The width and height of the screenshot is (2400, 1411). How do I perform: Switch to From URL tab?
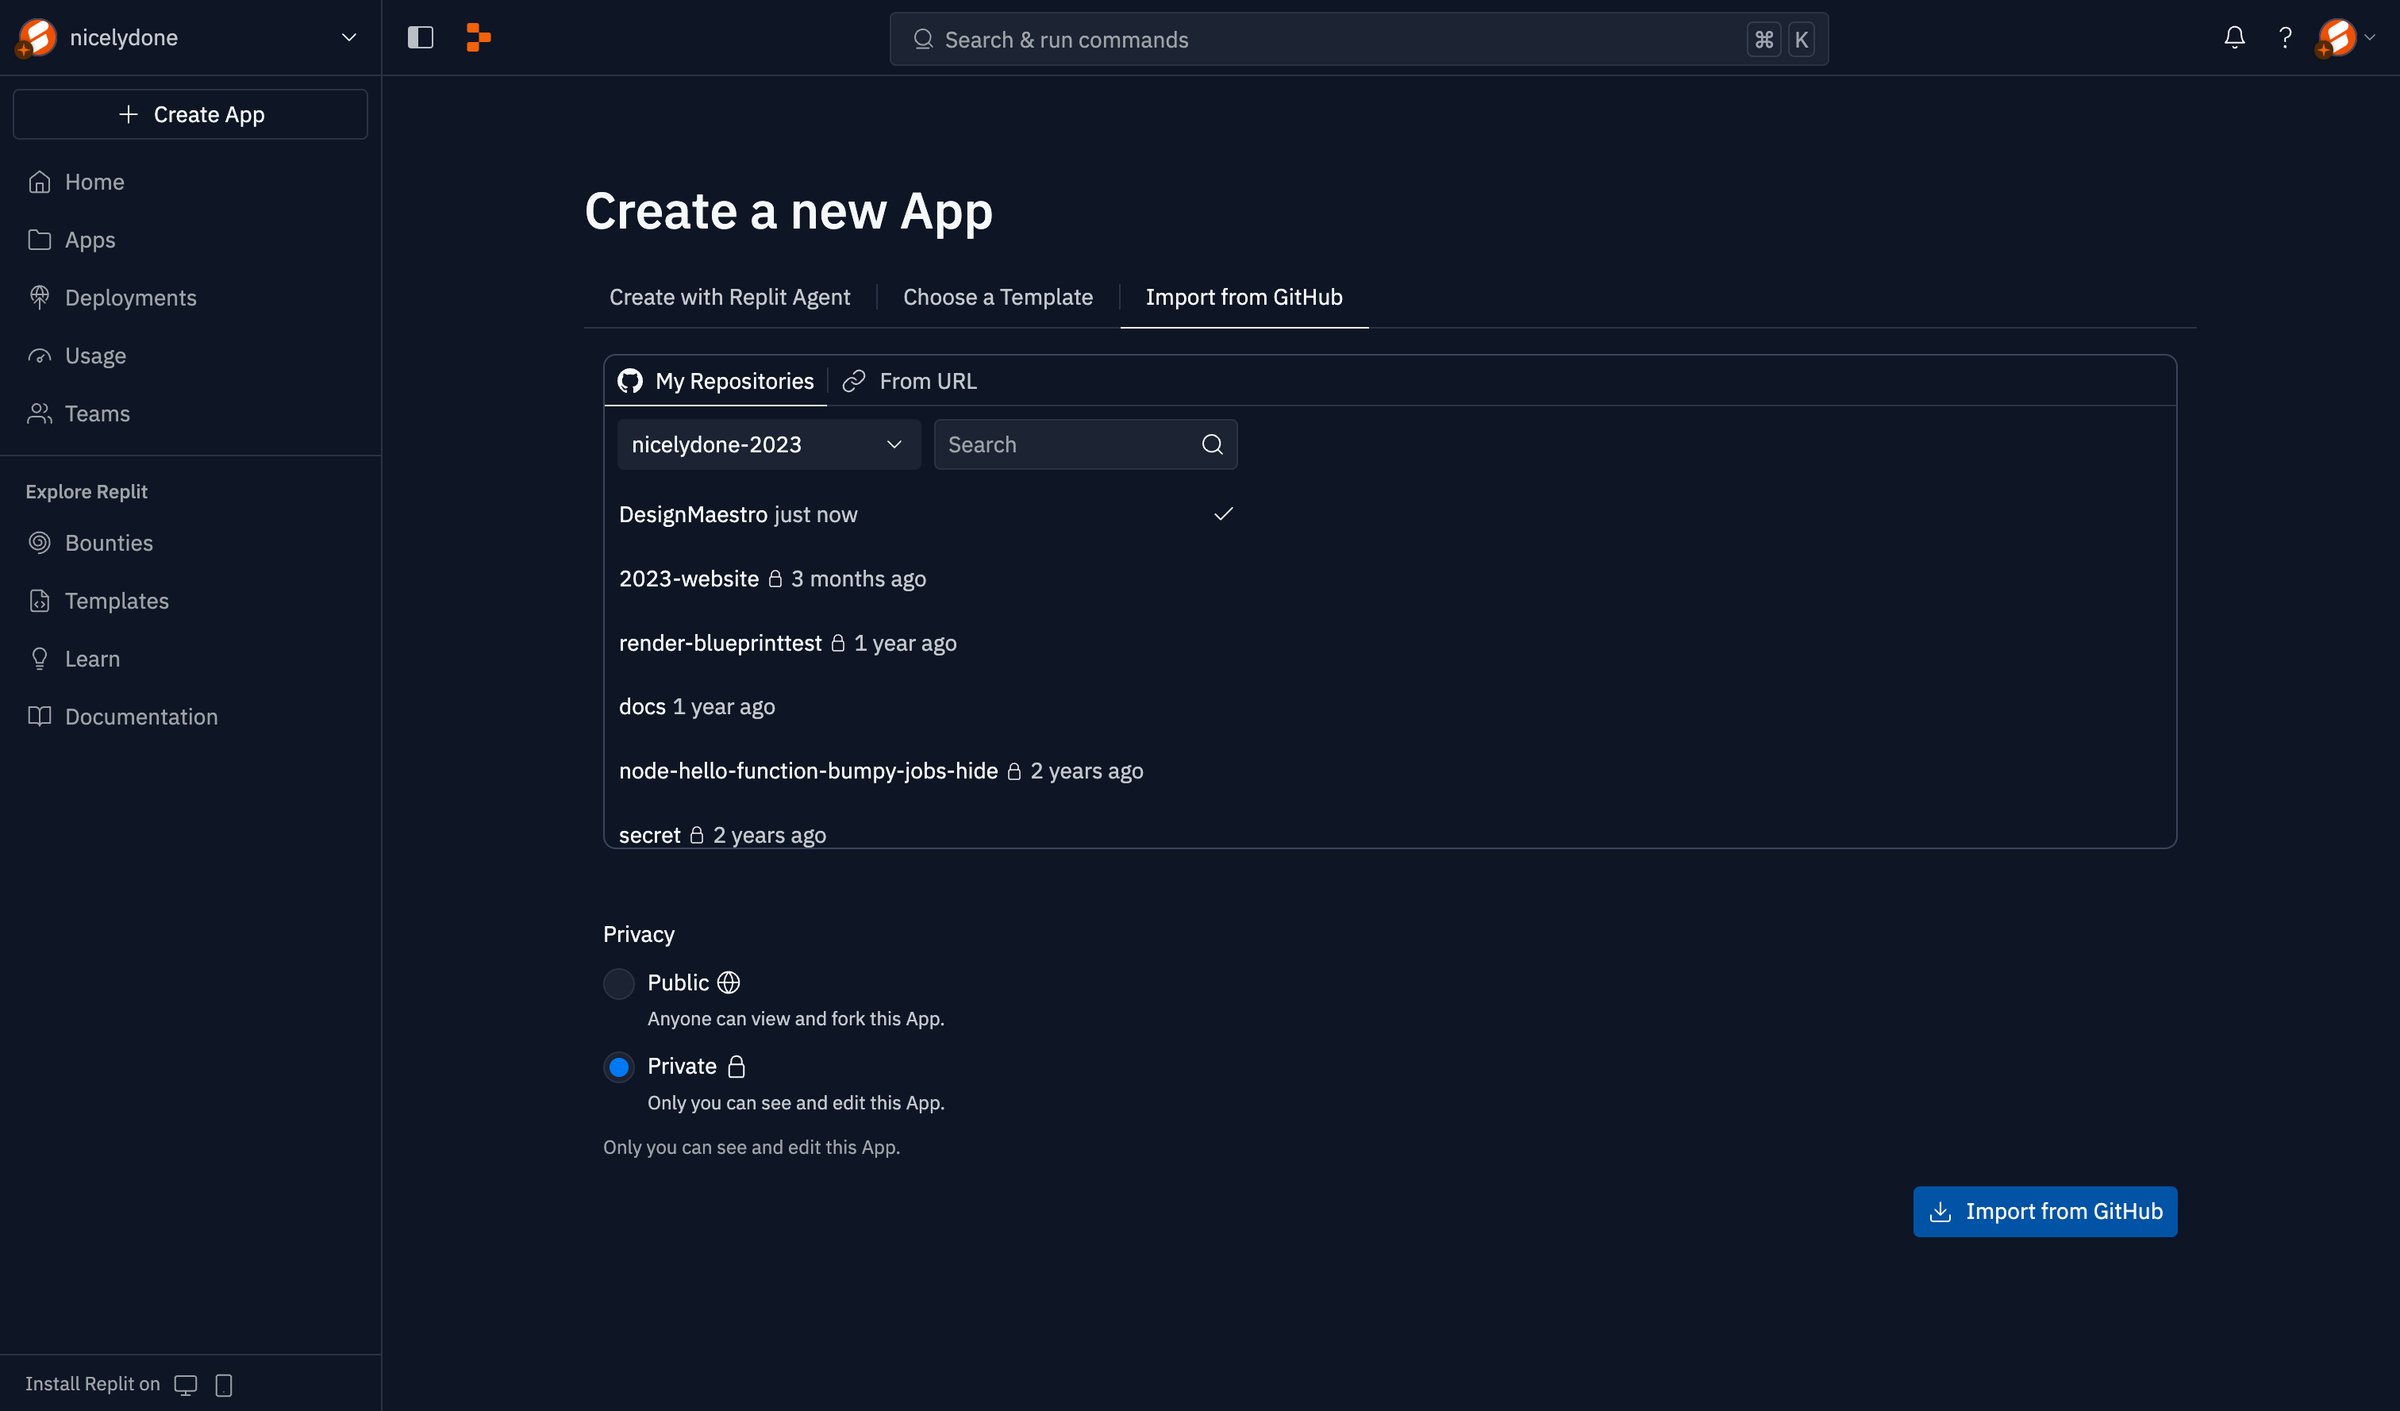pos(910,381)
